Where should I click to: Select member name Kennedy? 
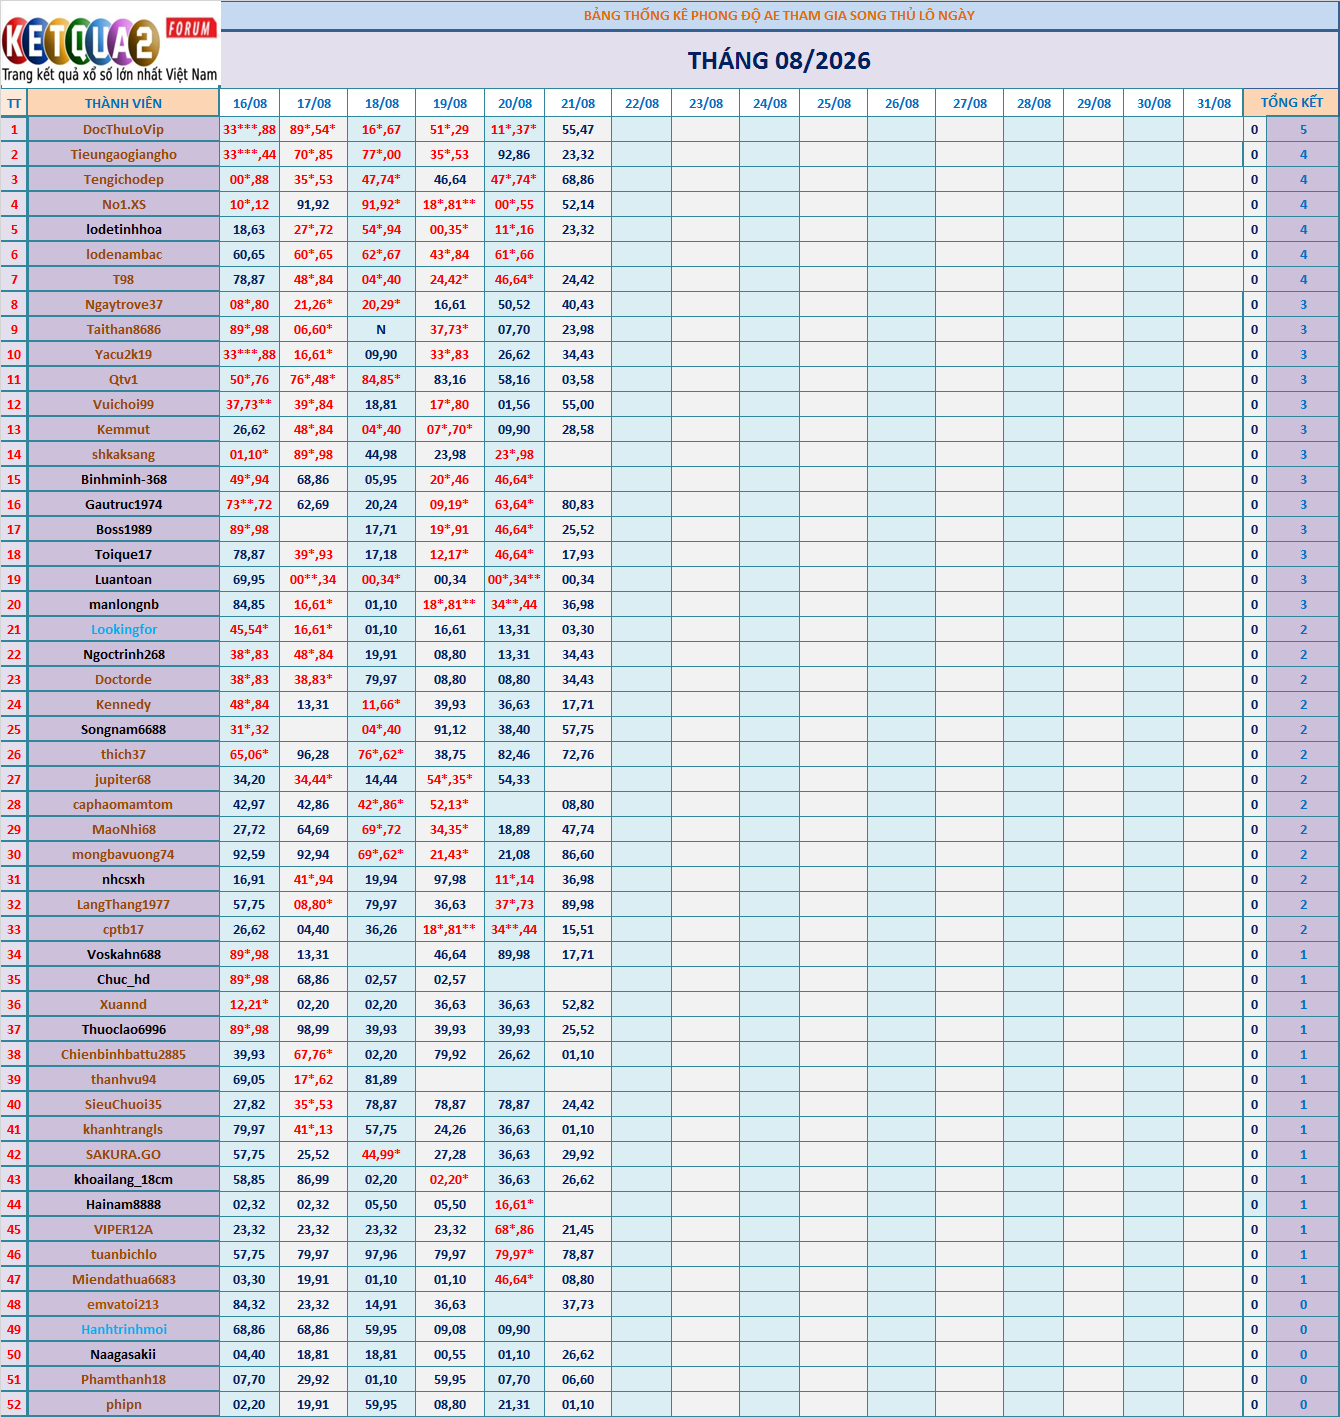(123, 704)
